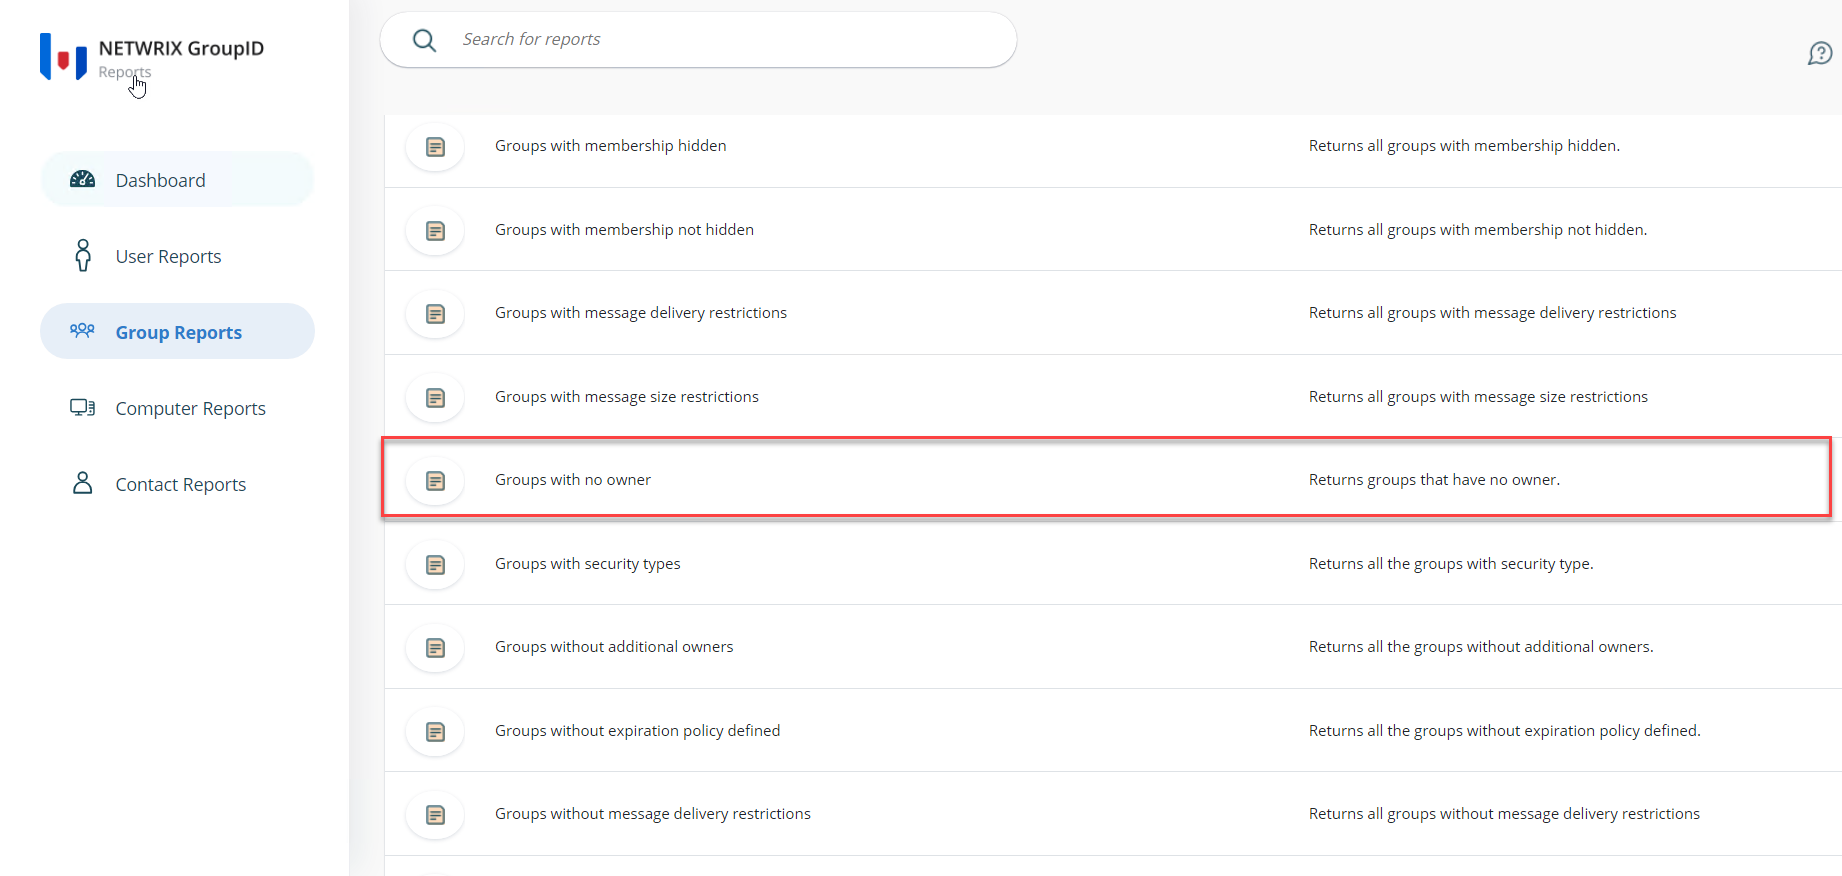Click description 'Returns all groups with membership not hidden.'
The image size is (1842, 876).
(1478, 230)
